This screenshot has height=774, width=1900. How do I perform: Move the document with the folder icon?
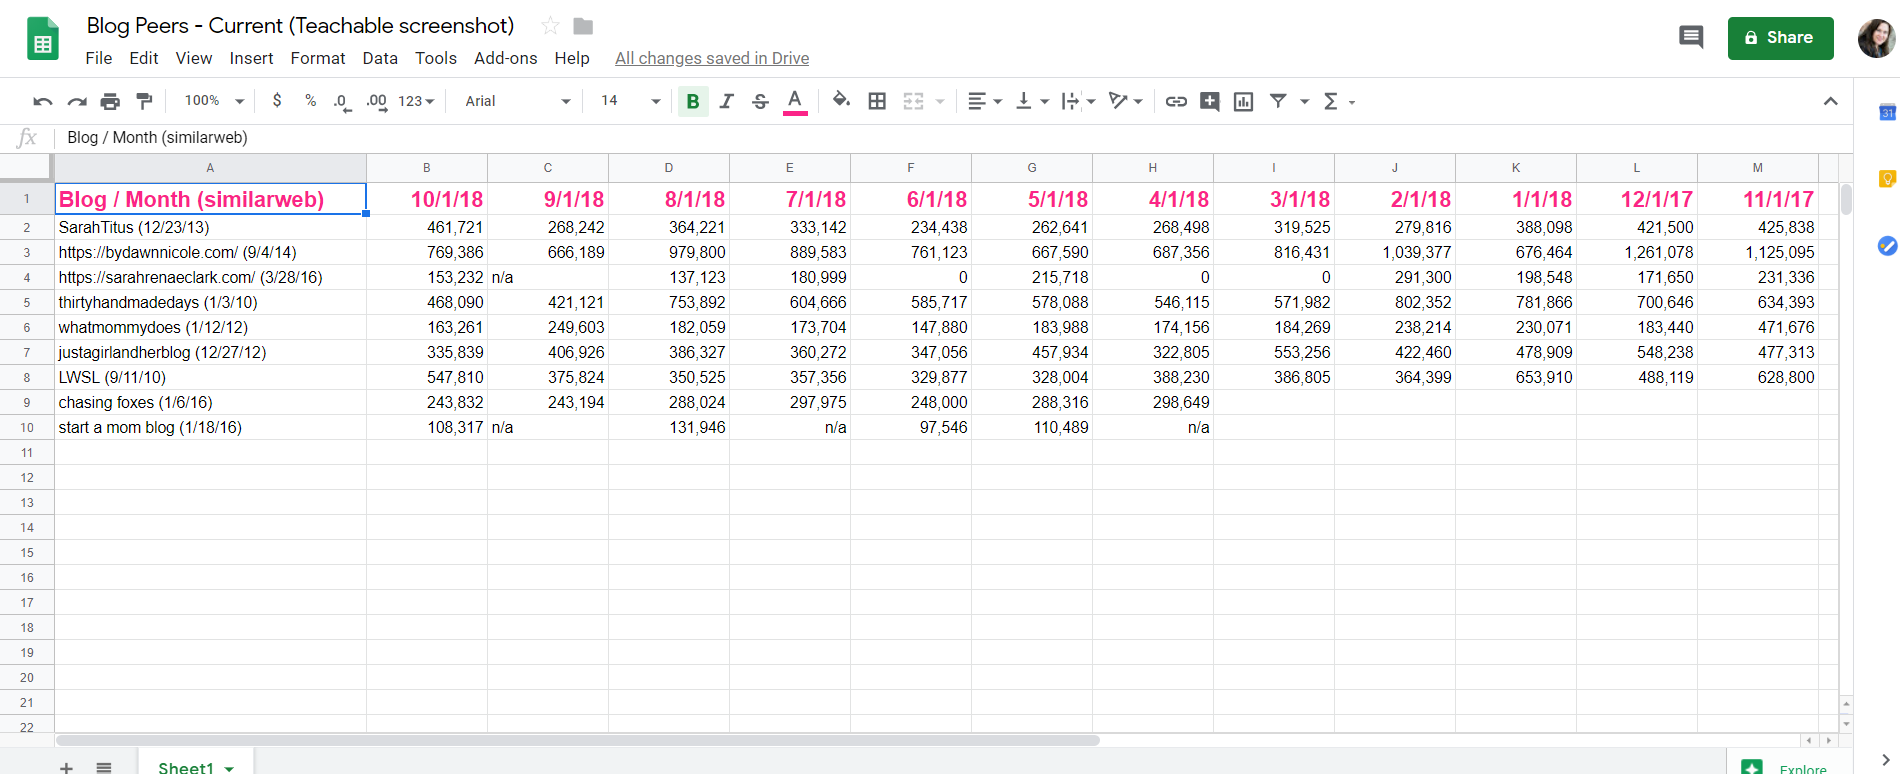(x=583, y=26)
